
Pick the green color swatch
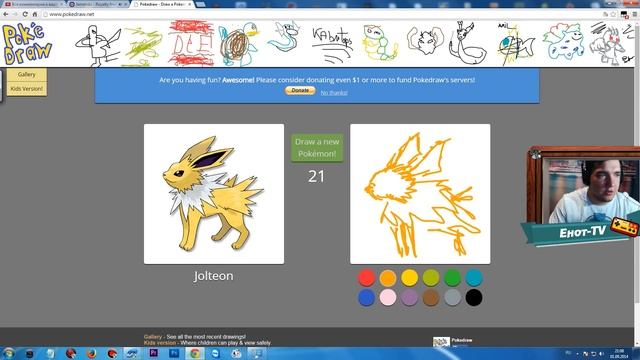coord(452,278)
